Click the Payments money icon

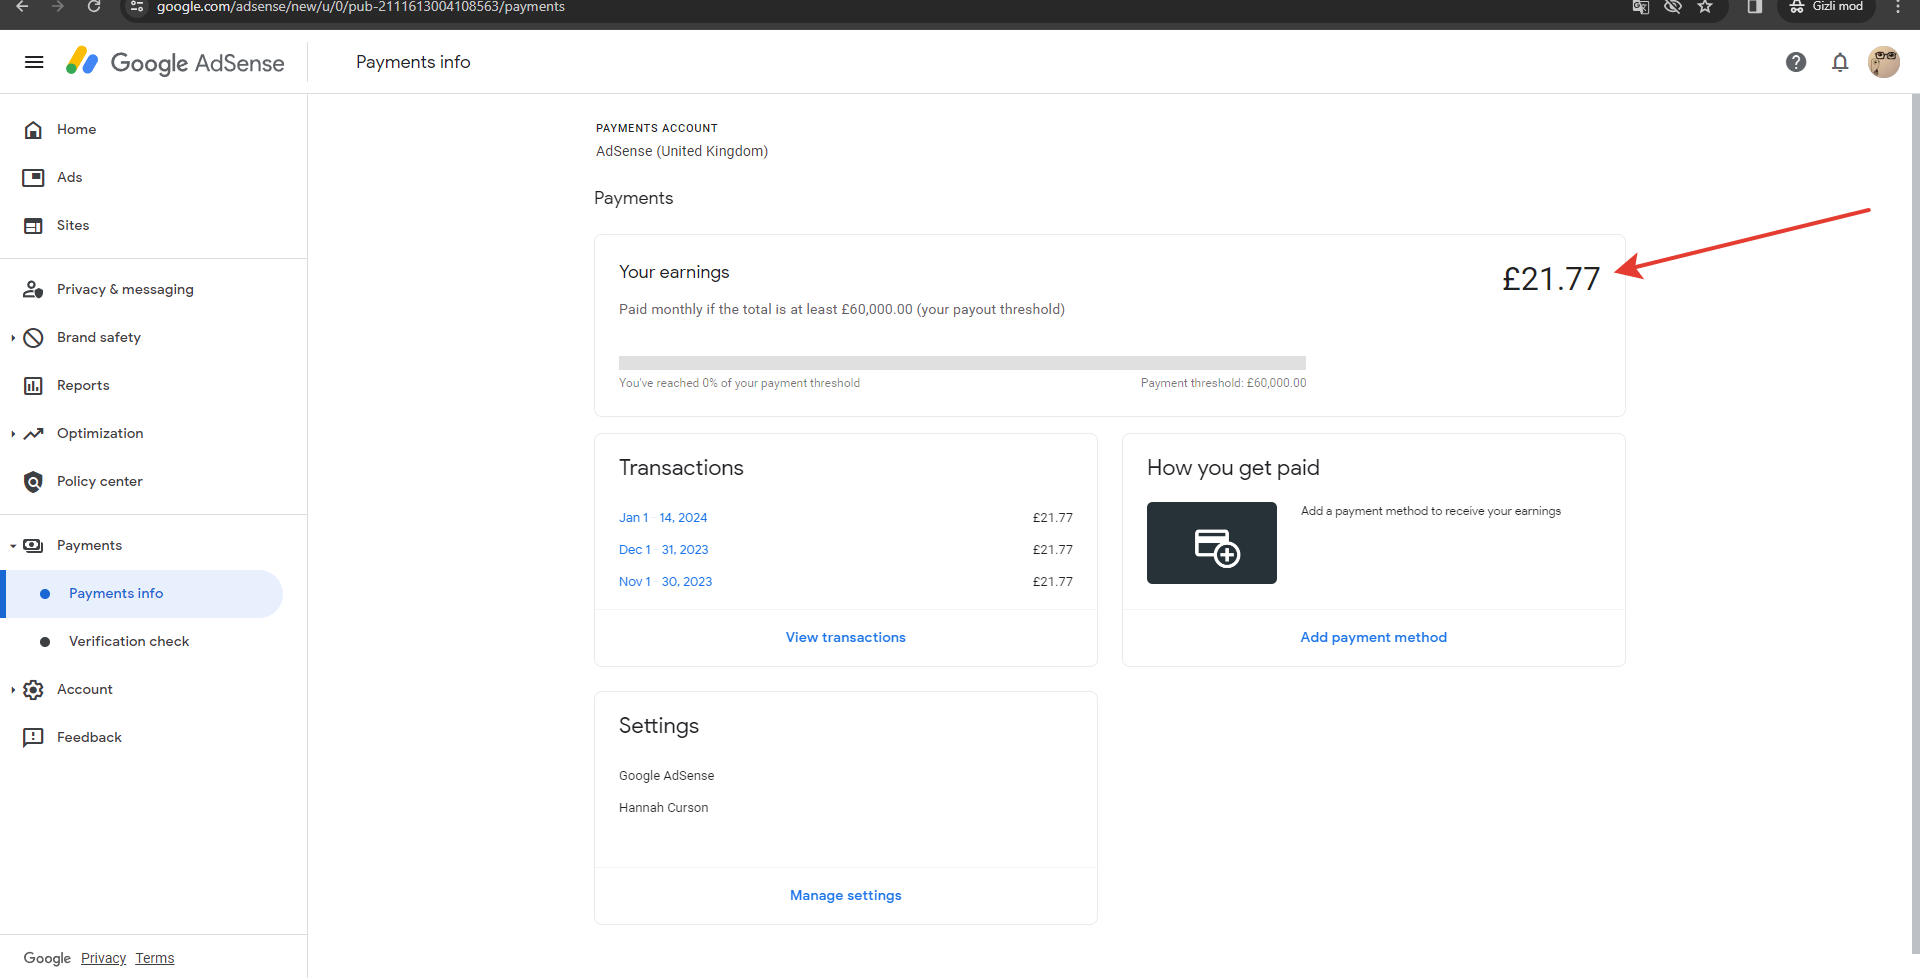(33, 546)
